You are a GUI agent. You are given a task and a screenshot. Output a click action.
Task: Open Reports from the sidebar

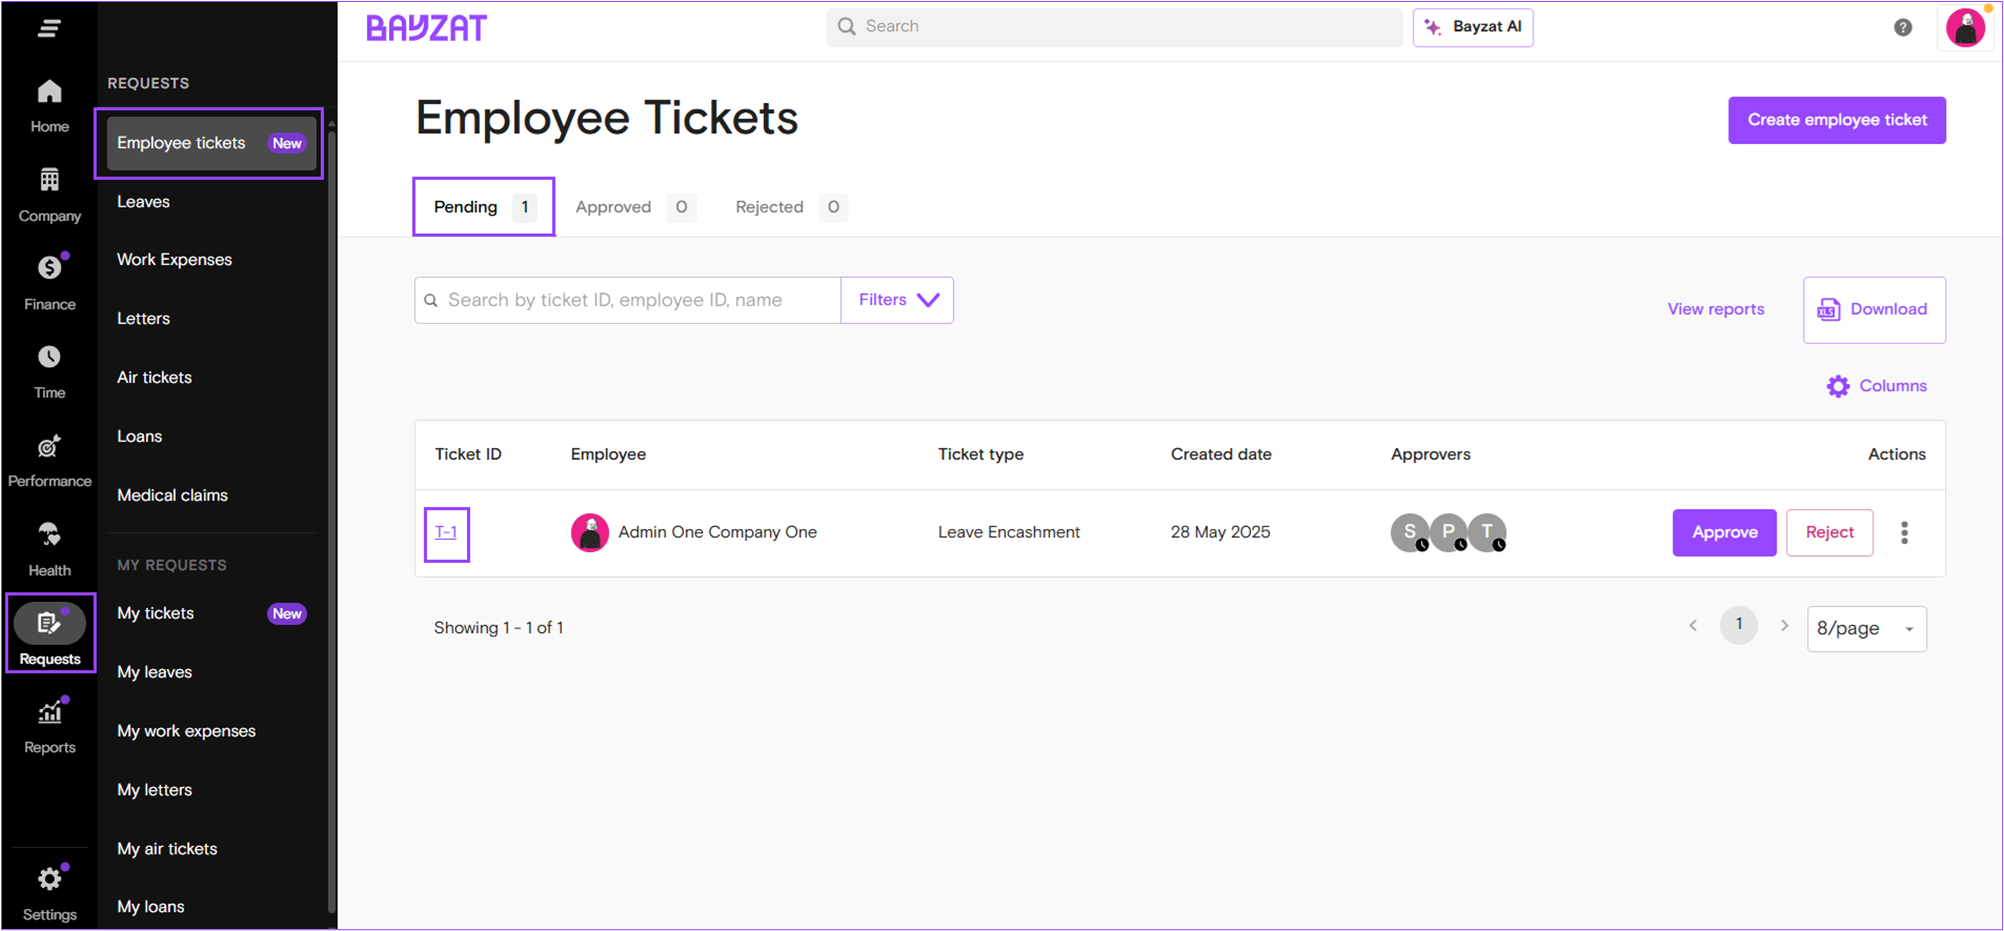pyautogui.click(x=49, y=722)
